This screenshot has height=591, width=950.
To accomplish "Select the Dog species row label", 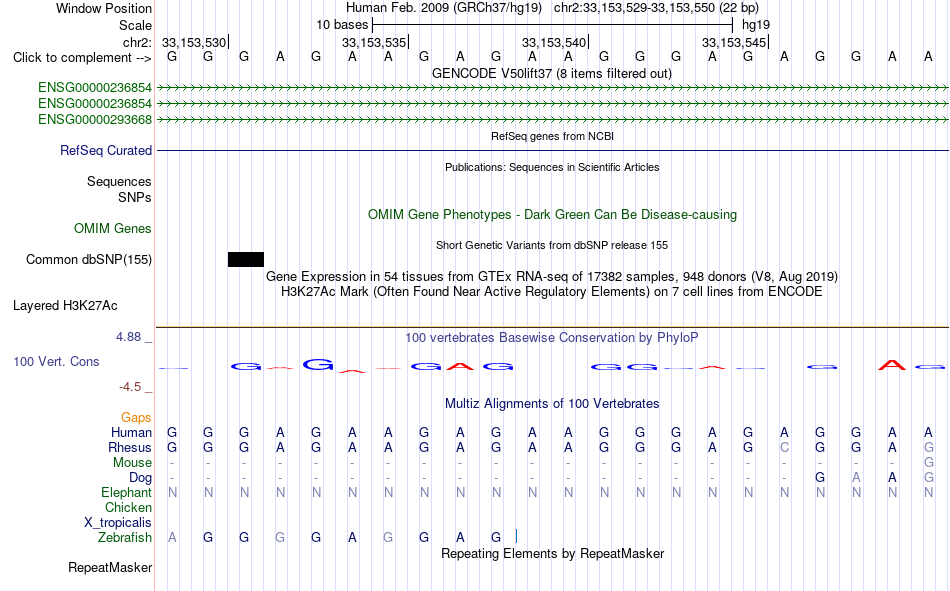I will click(x=140, y=478).
